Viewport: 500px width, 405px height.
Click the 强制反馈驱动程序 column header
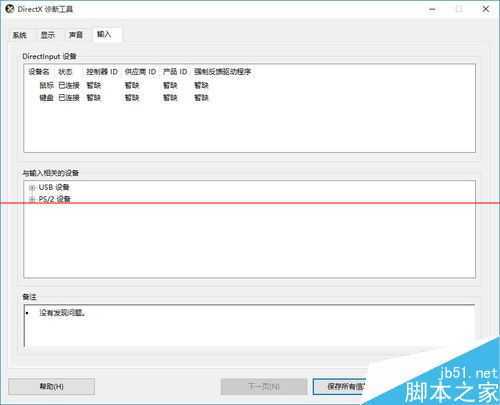click(223, 72)
